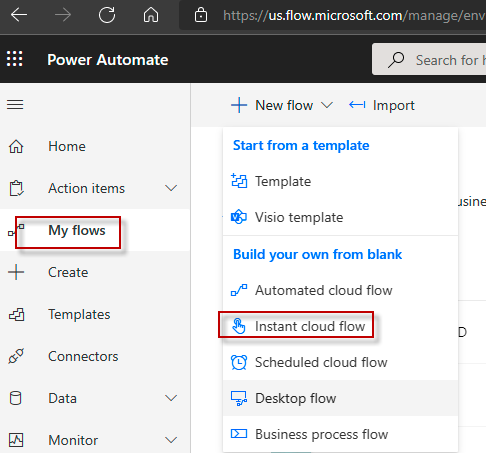This screenshot has height=453, width=486.
Task: Click the Search for helpful resources box
Action: (429, 59)
